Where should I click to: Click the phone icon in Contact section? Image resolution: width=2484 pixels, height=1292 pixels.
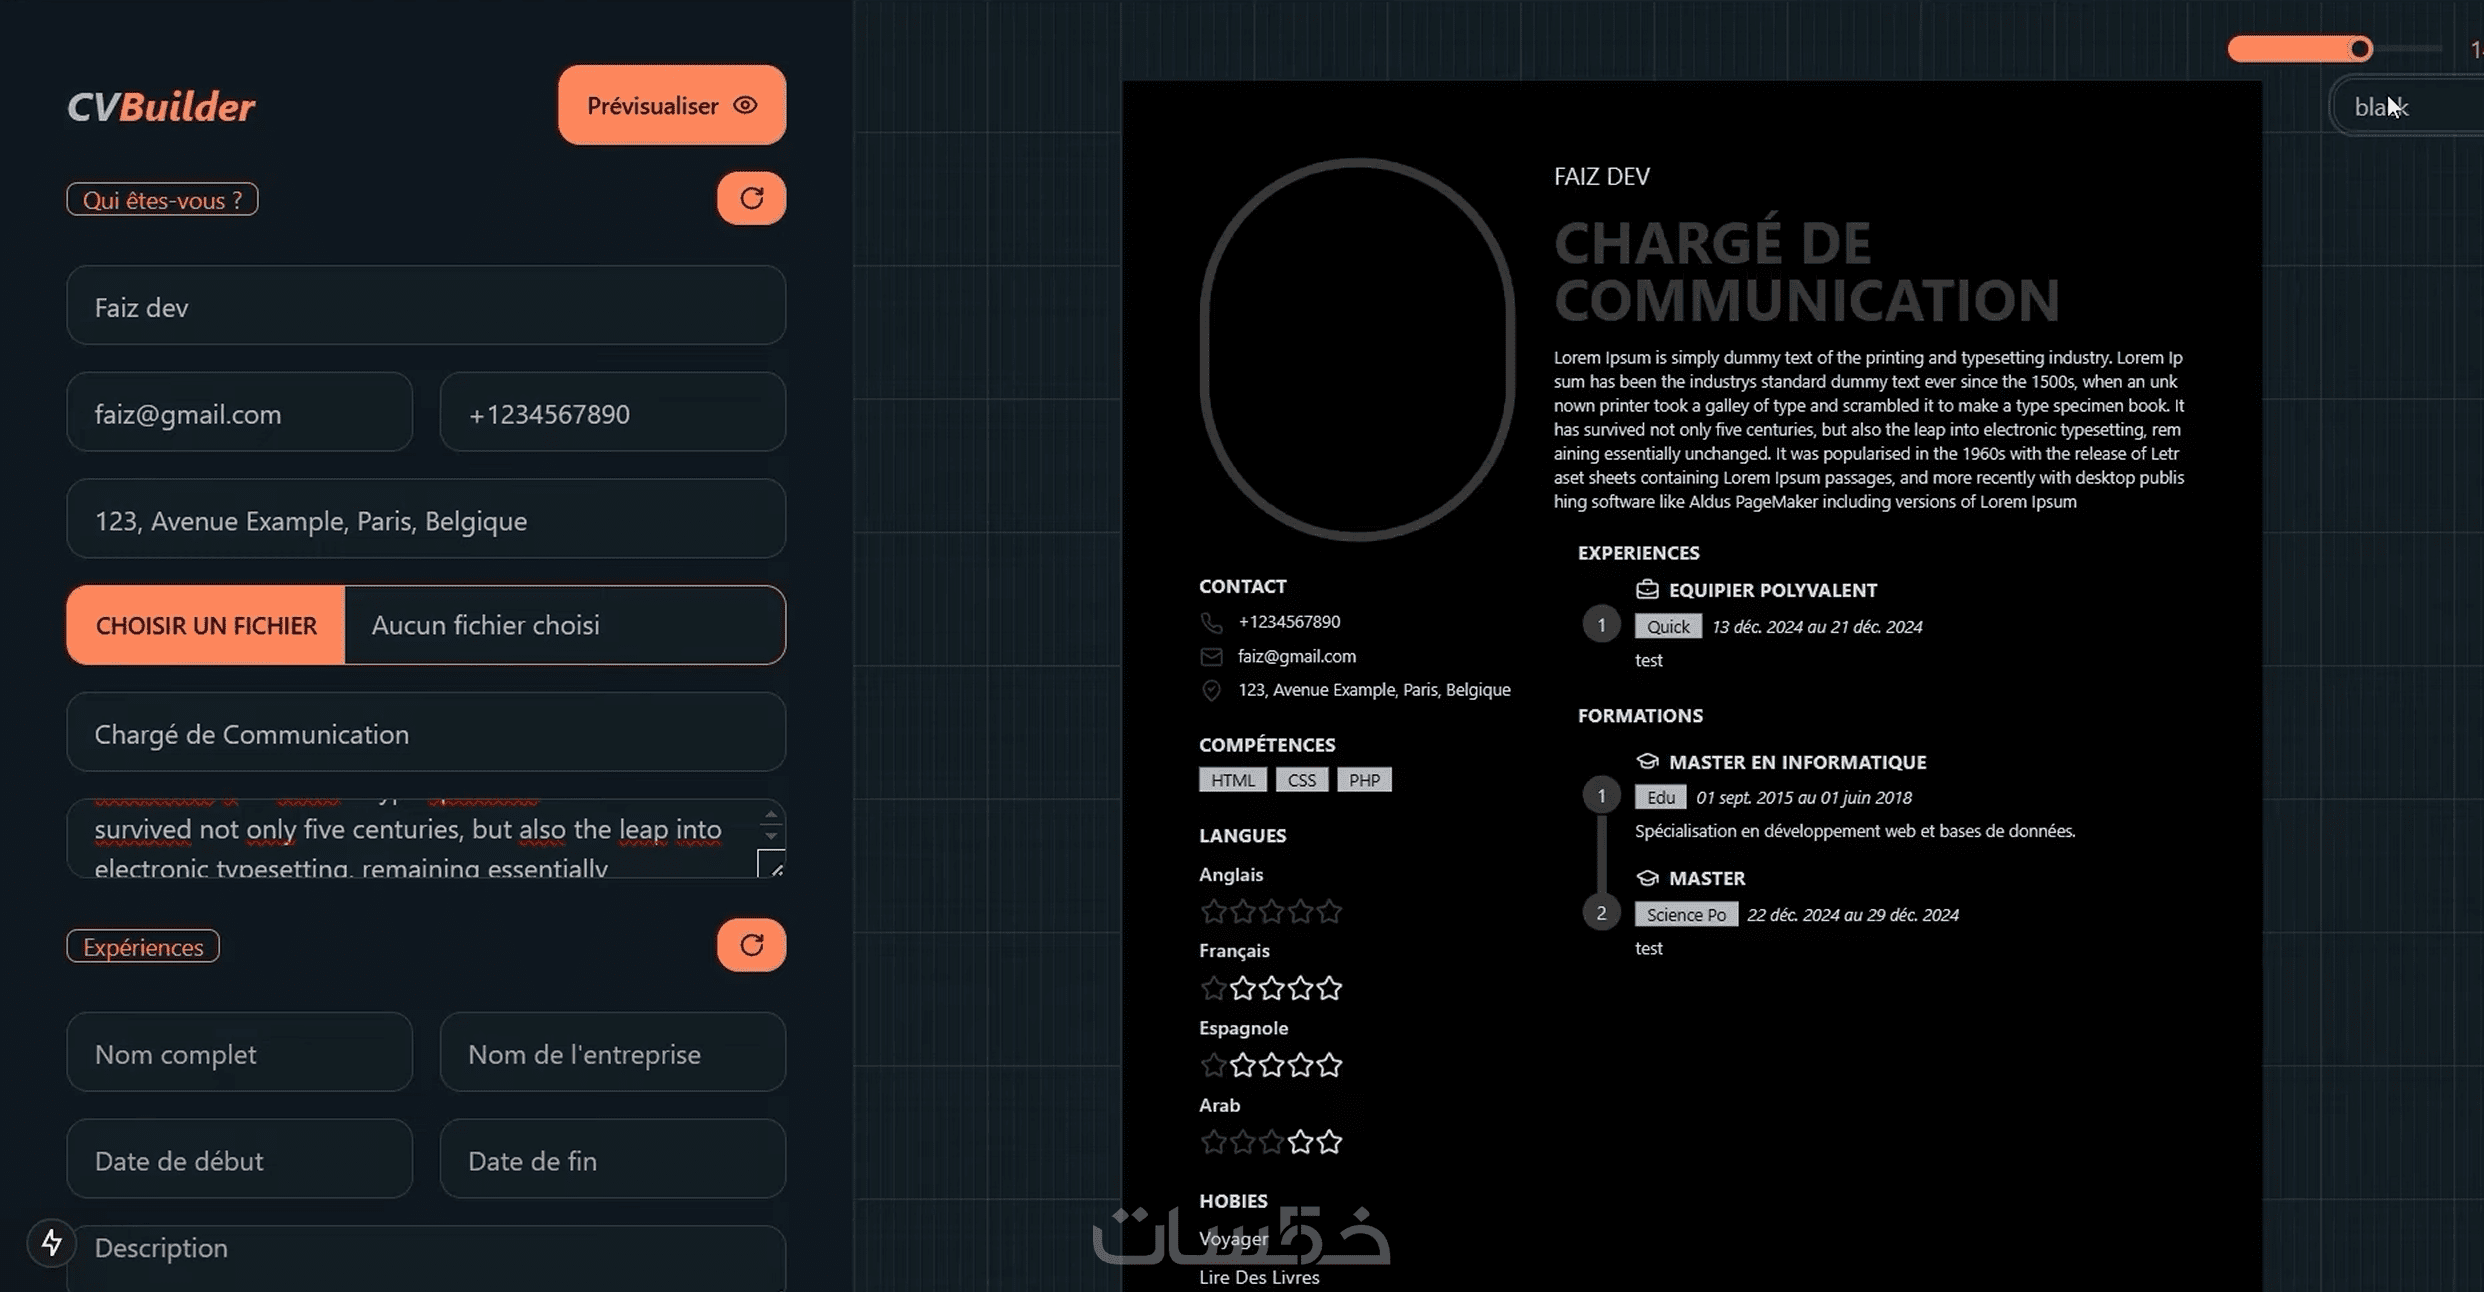1211,622
